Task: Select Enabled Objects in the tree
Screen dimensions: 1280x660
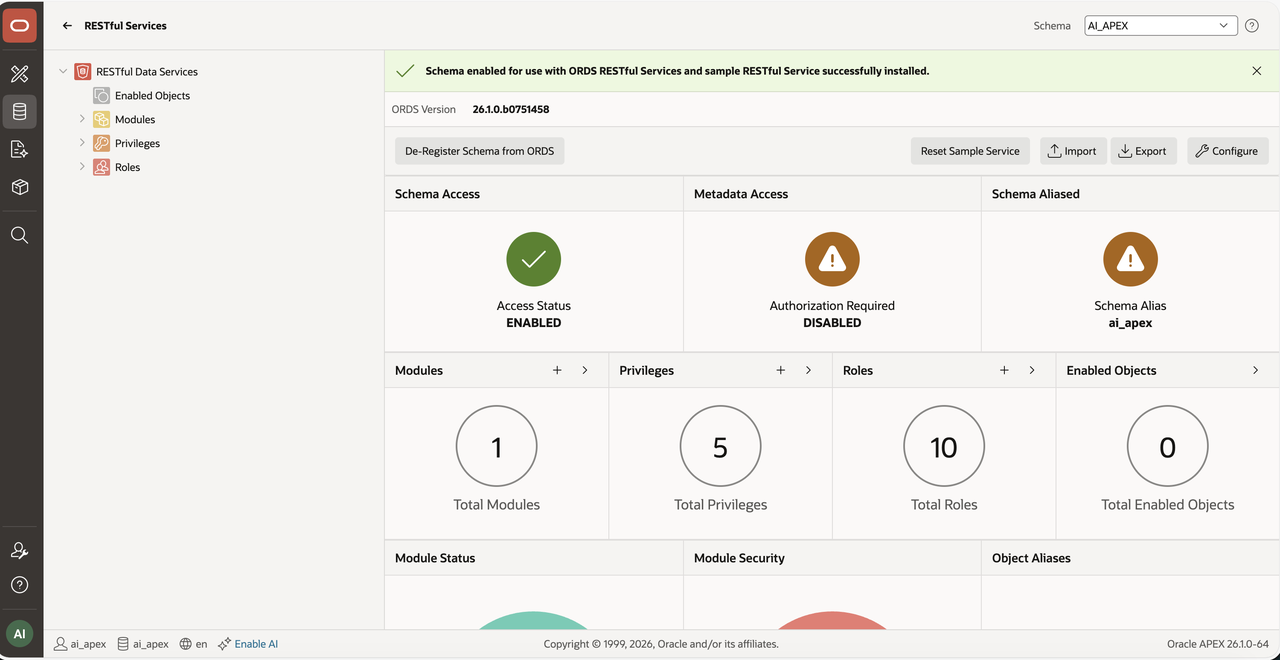Action: coord(152,96)
